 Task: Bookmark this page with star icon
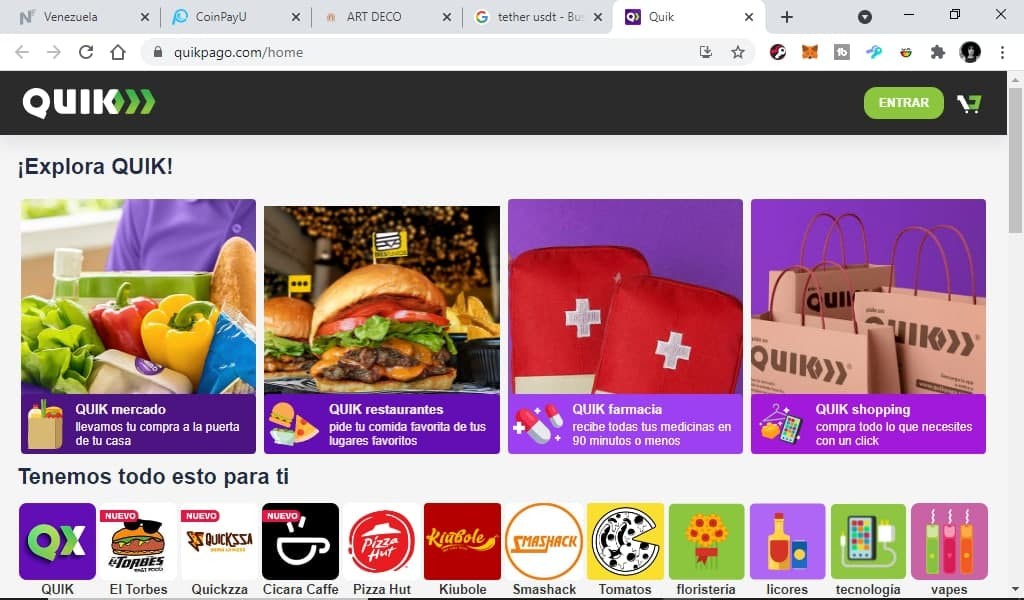pyautogui.click(x=738, y=52)
